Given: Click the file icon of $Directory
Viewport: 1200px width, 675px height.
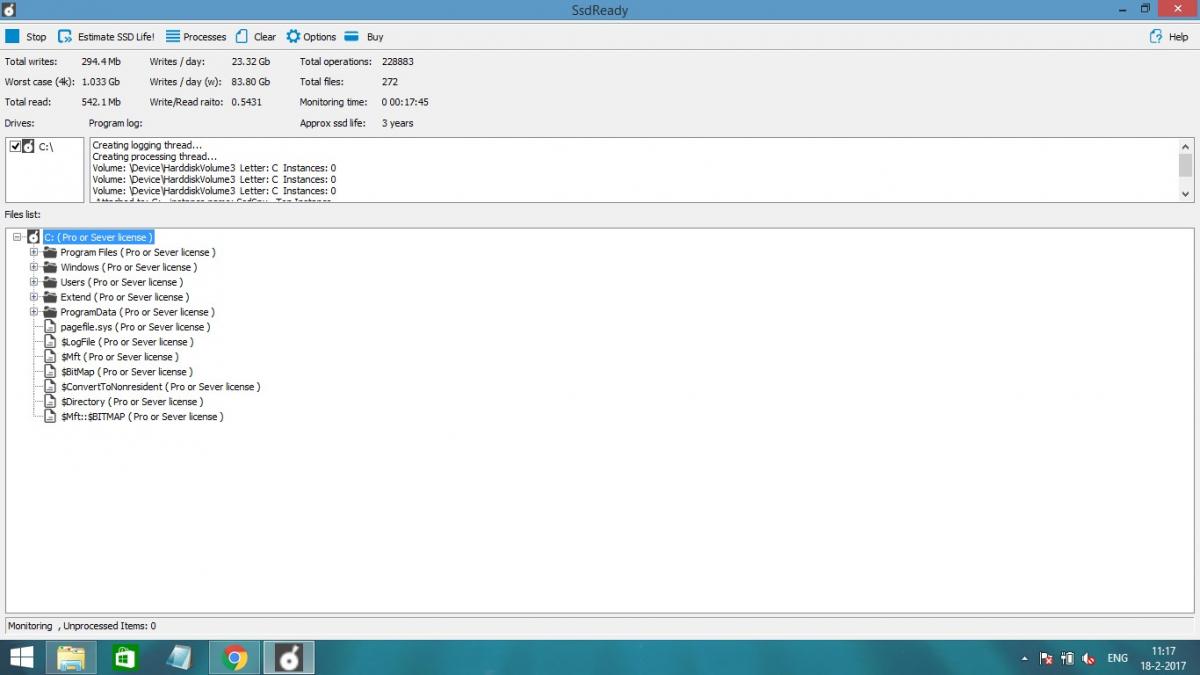Looking at the screenshot, I should tap(50, 402).
